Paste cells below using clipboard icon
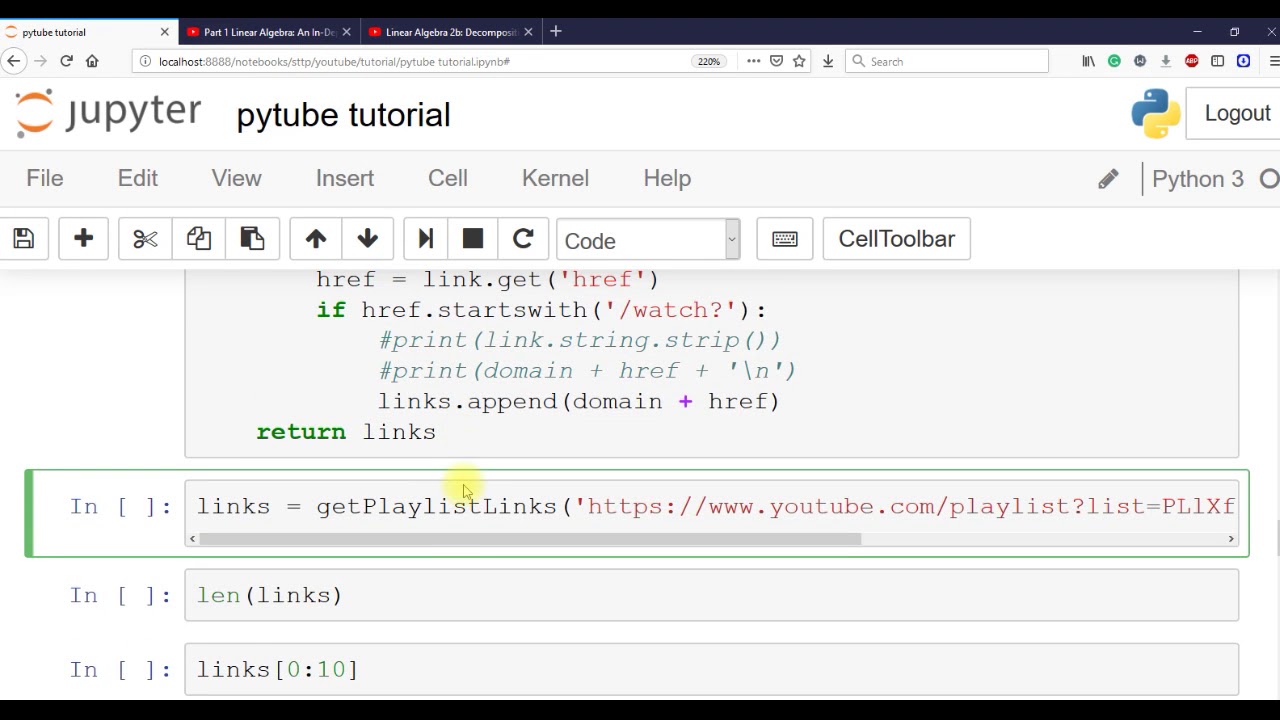 (x=252, y=239)
